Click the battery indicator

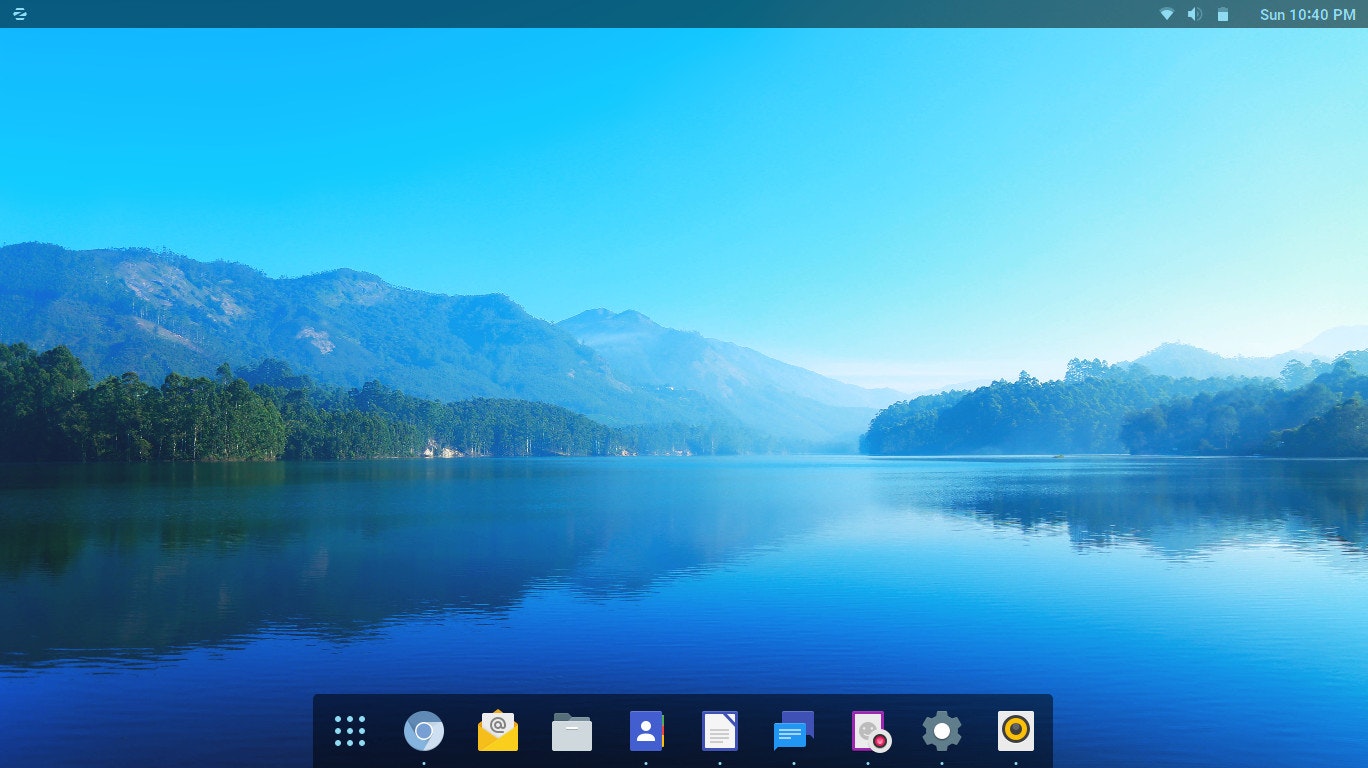tap(1222, 14)
